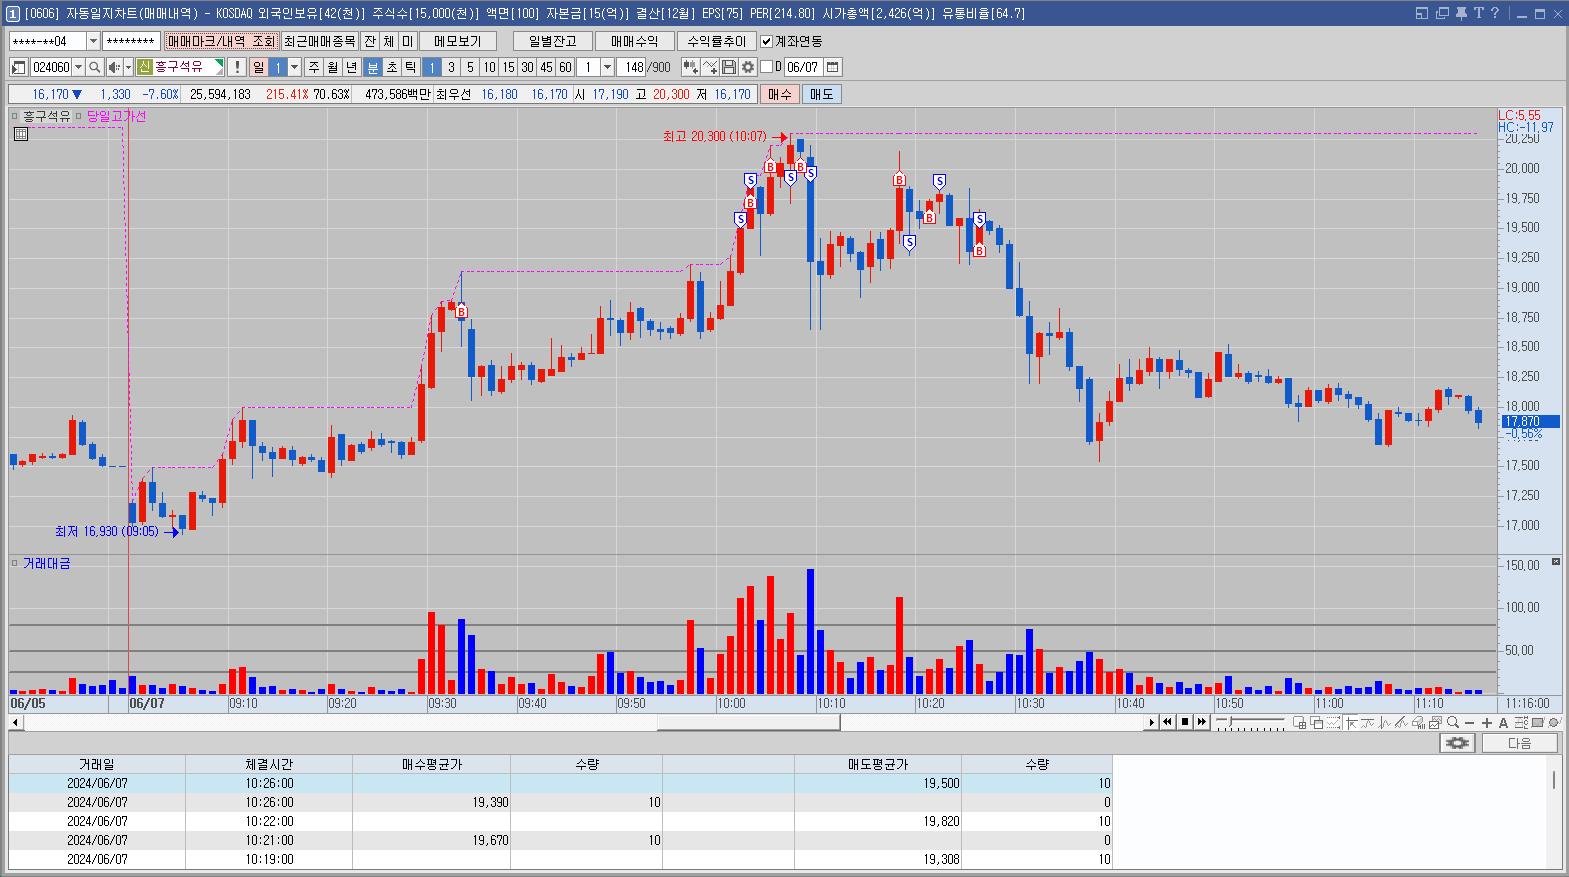The height and width of the screenshot is (877, 1569).
Task: Expand the 거래대금 panel legend
Action: [x=15, y=563]
